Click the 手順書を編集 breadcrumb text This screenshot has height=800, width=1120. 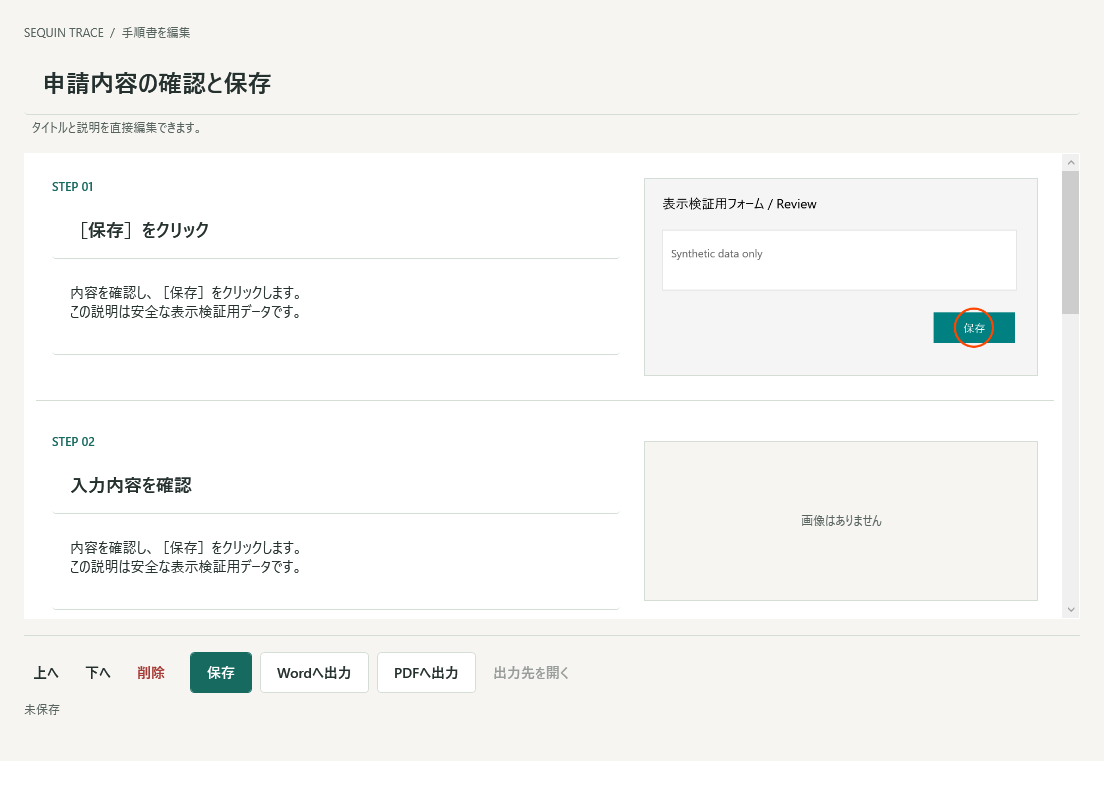coord(158,34)
